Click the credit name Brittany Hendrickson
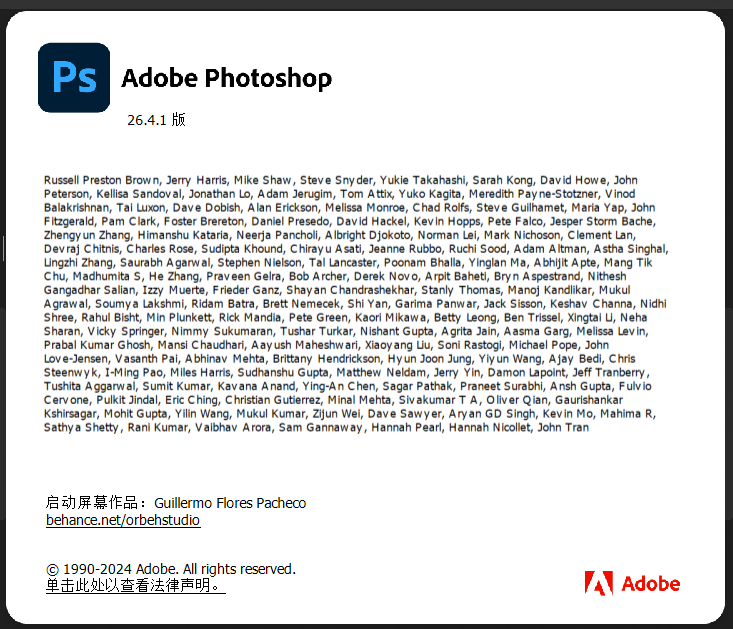Viewport: 733px width, 629px height. coord(326,358)
